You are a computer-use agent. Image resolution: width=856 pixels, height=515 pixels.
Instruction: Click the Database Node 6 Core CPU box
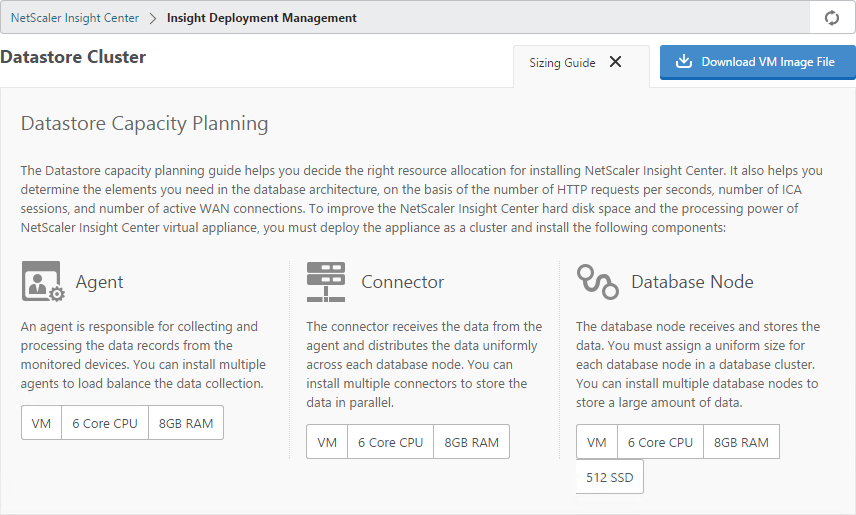click(660, 442)
